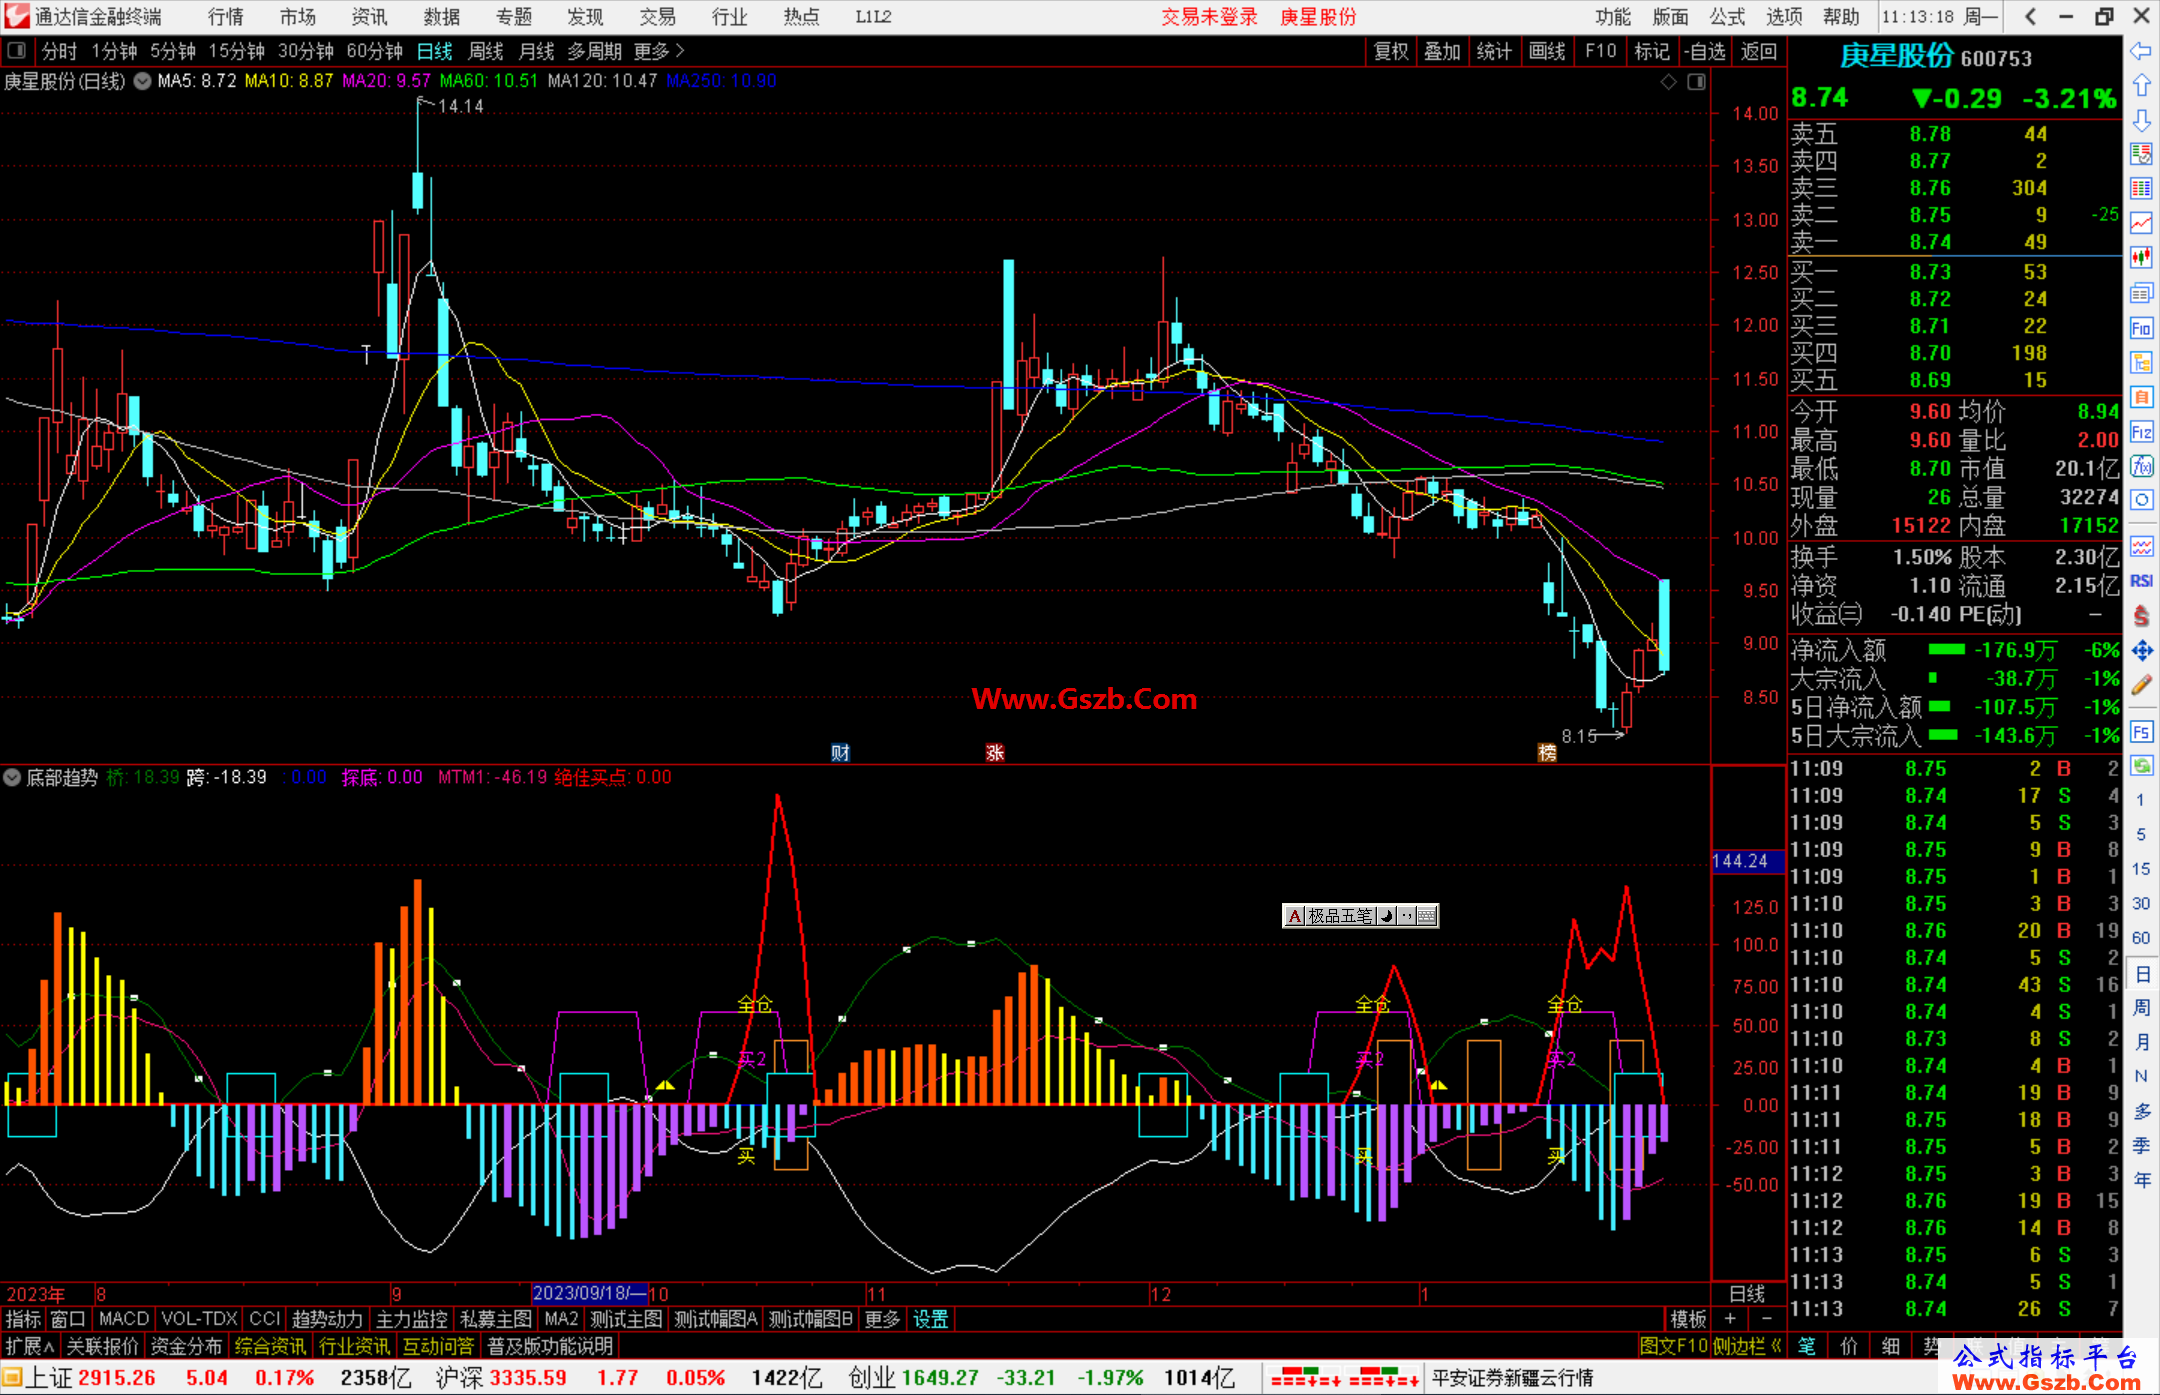Click the 设置 button in indicator bar
2160x1395 pixels.
(x=930, y=1319)
